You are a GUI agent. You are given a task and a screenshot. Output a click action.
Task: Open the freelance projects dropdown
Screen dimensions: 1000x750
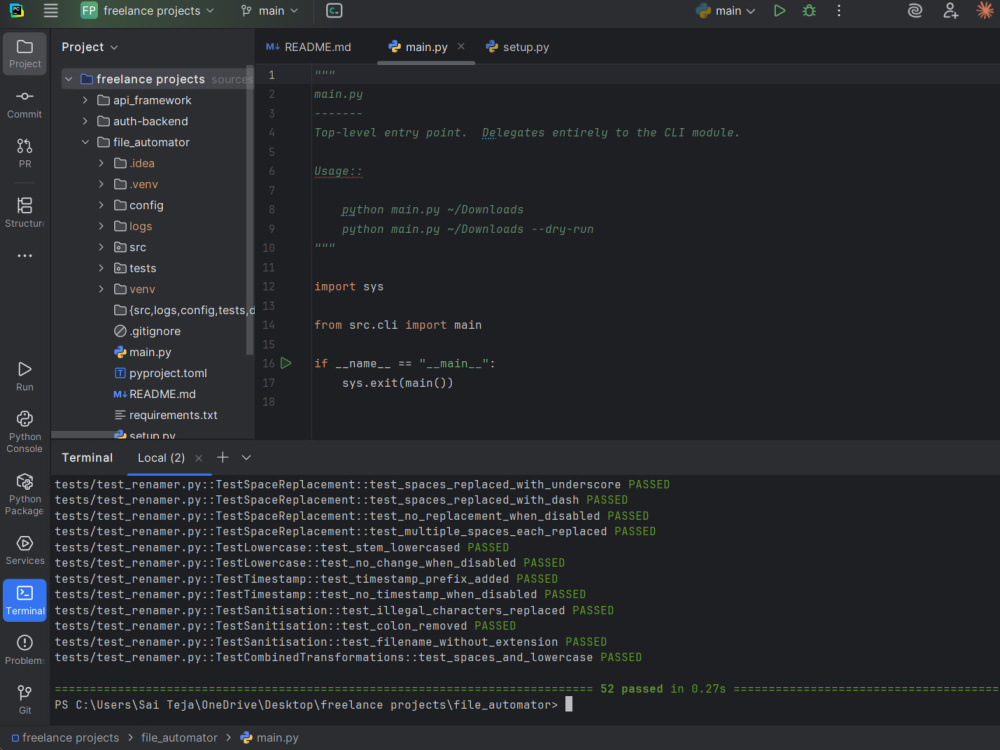(147, 11)
